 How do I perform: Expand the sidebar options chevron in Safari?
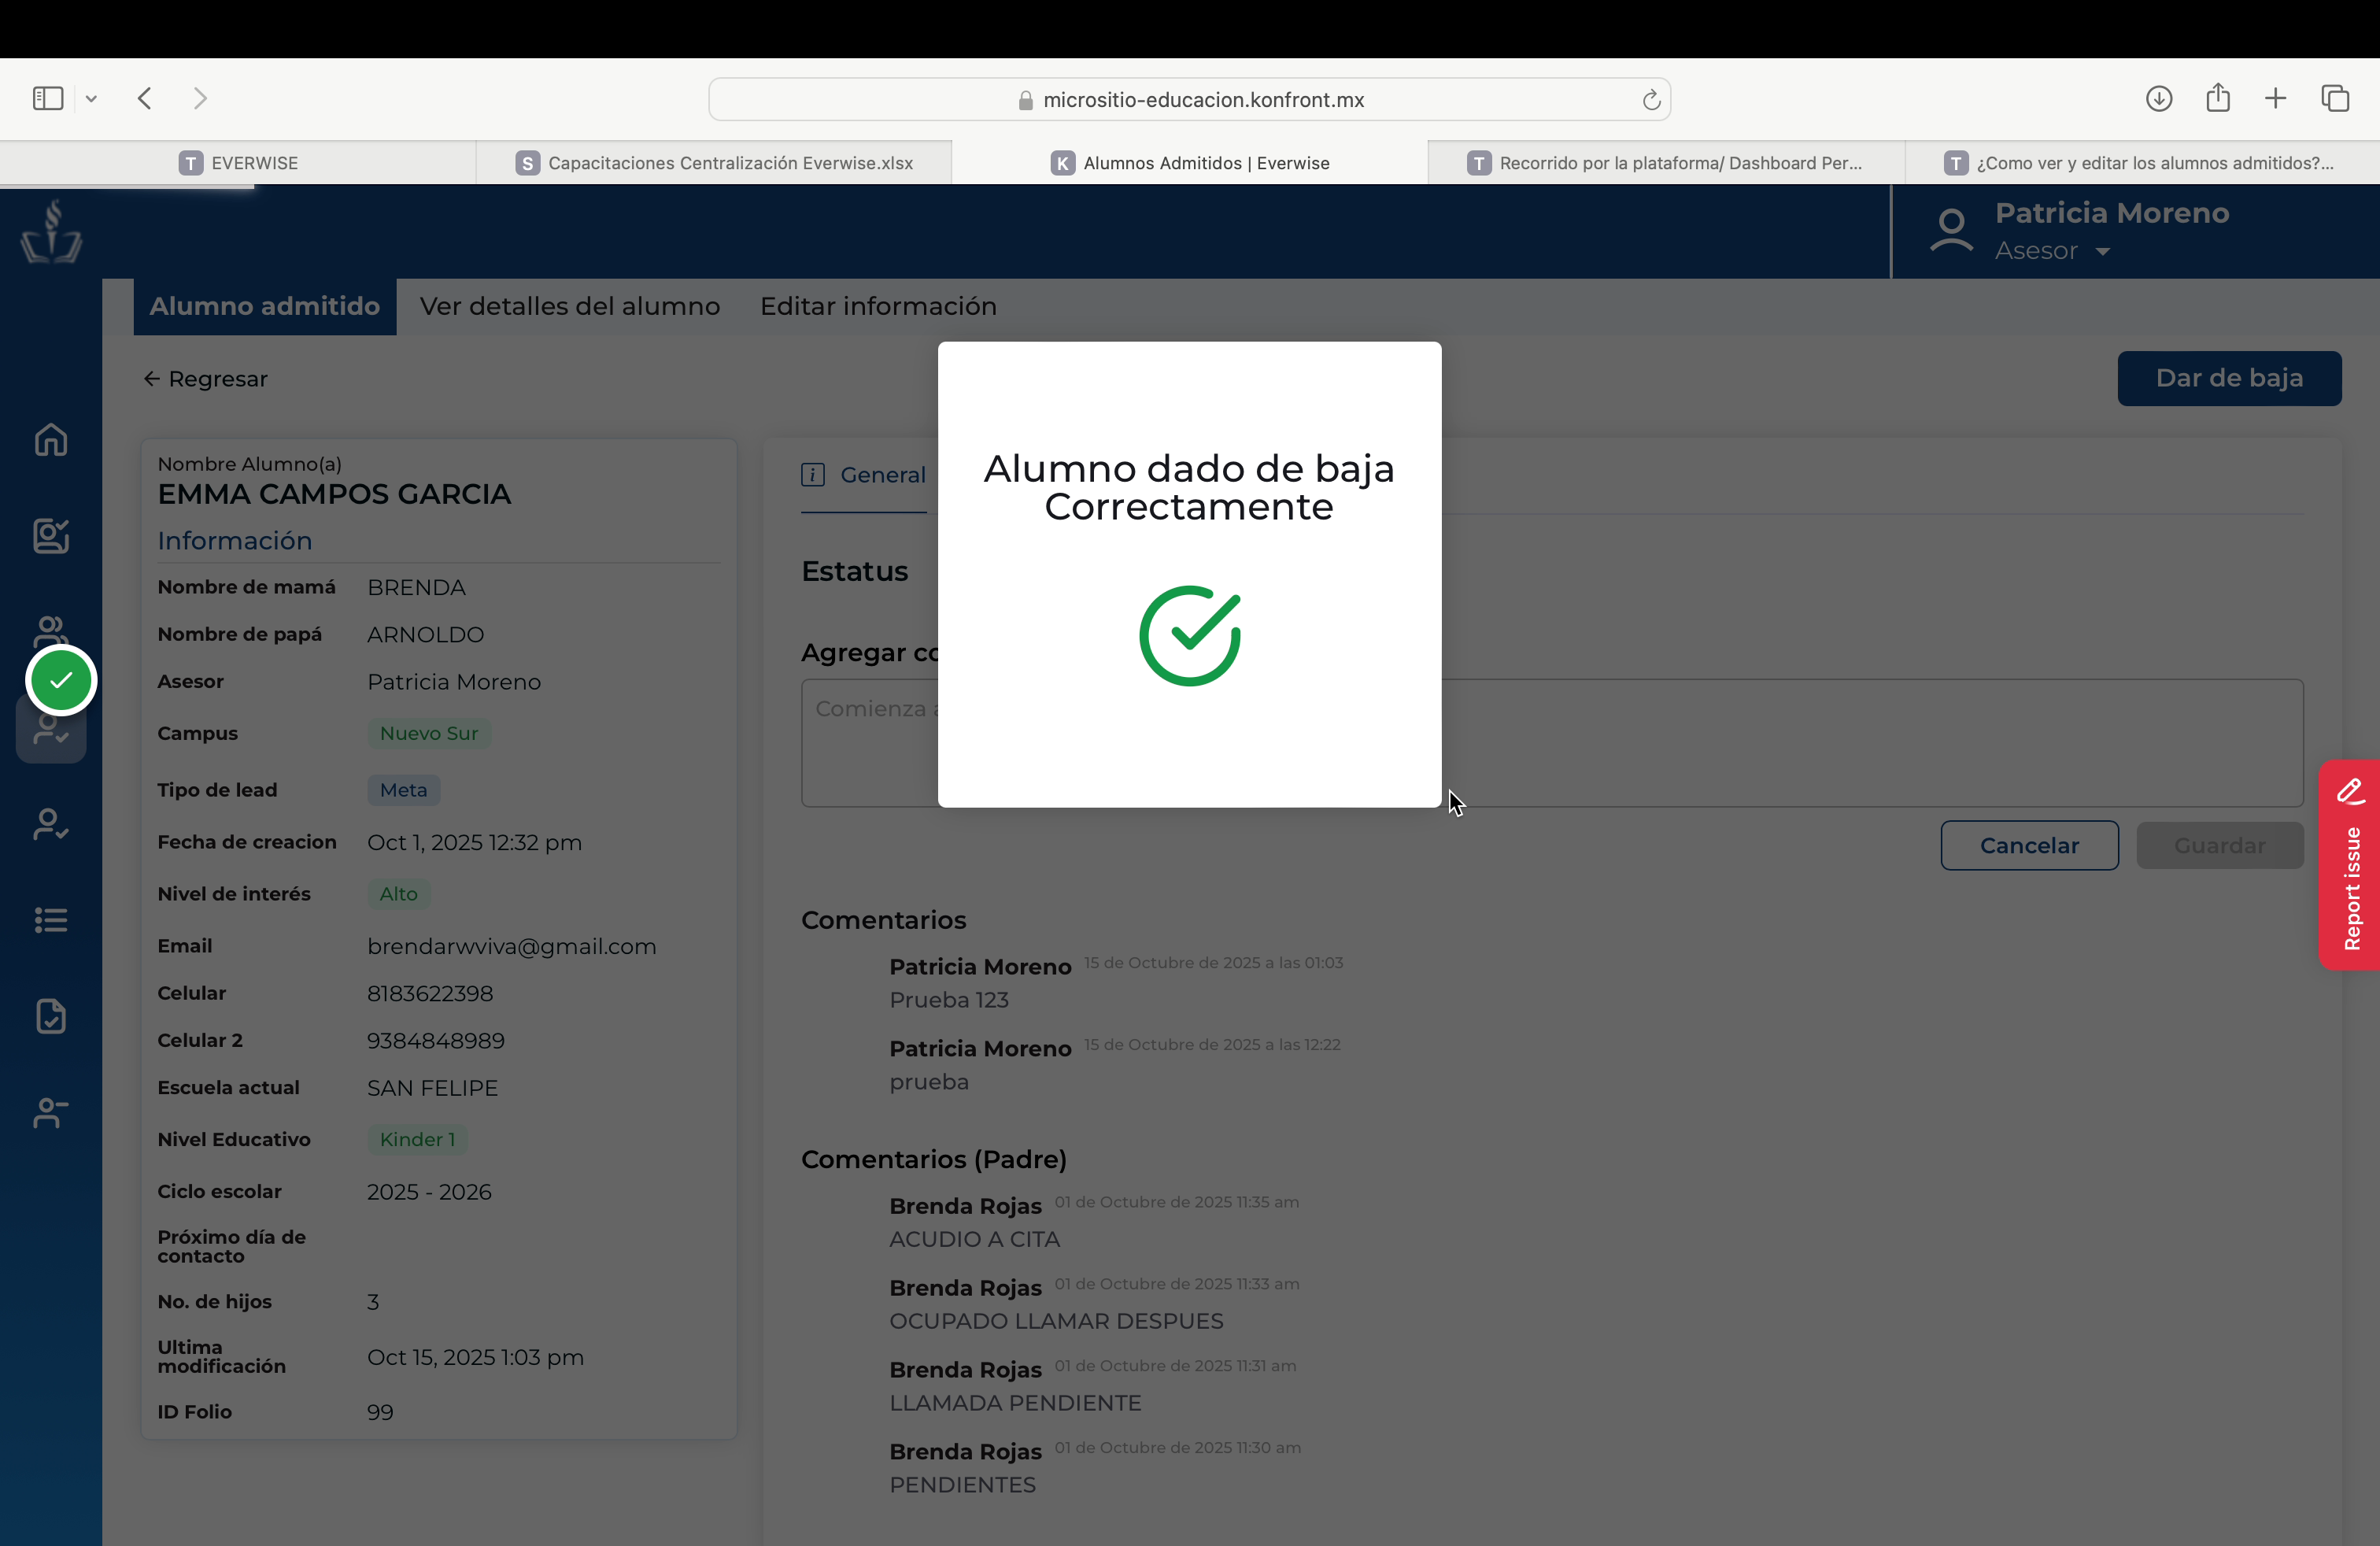(x=91, y=99)
